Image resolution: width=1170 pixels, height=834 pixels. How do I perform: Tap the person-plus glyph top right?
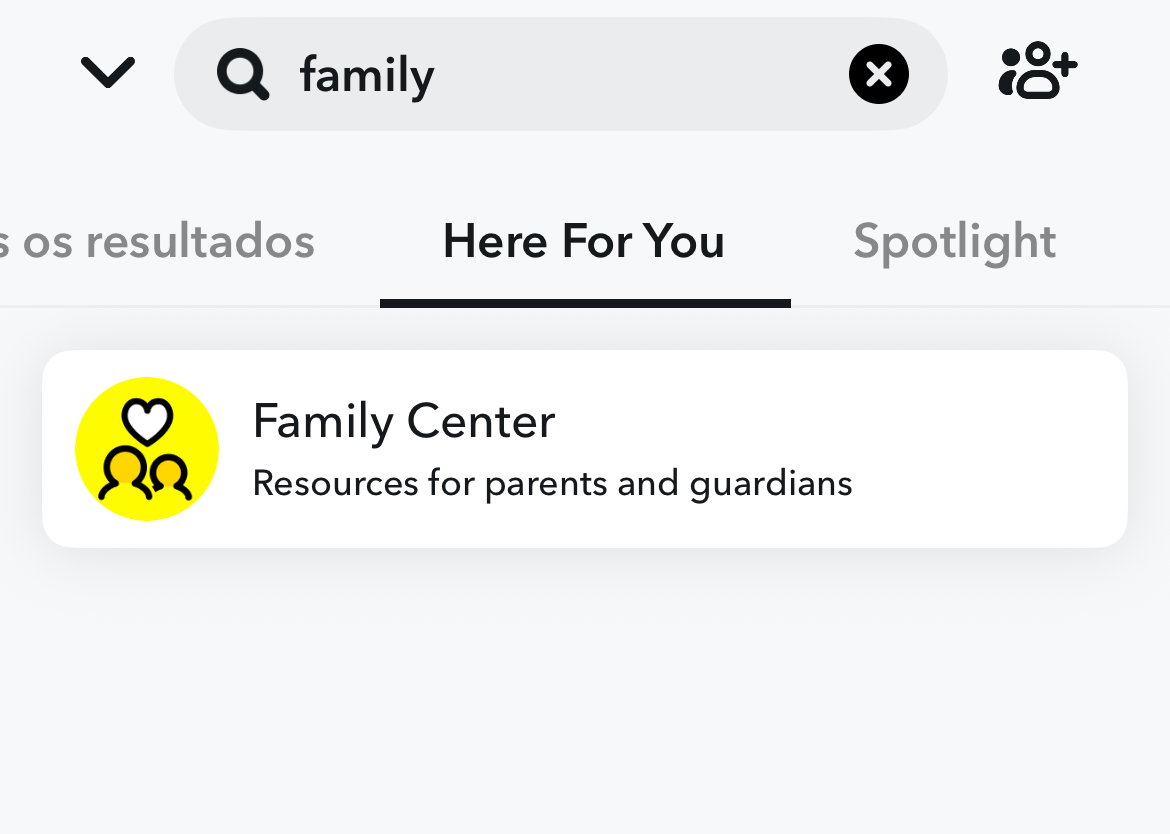point(1037,71)
